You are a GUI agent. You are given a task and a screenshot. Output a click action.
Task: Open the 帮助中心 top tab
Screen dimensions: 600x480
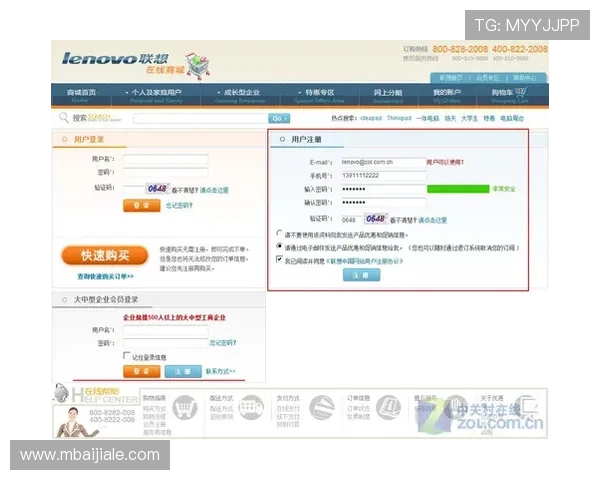524,78
